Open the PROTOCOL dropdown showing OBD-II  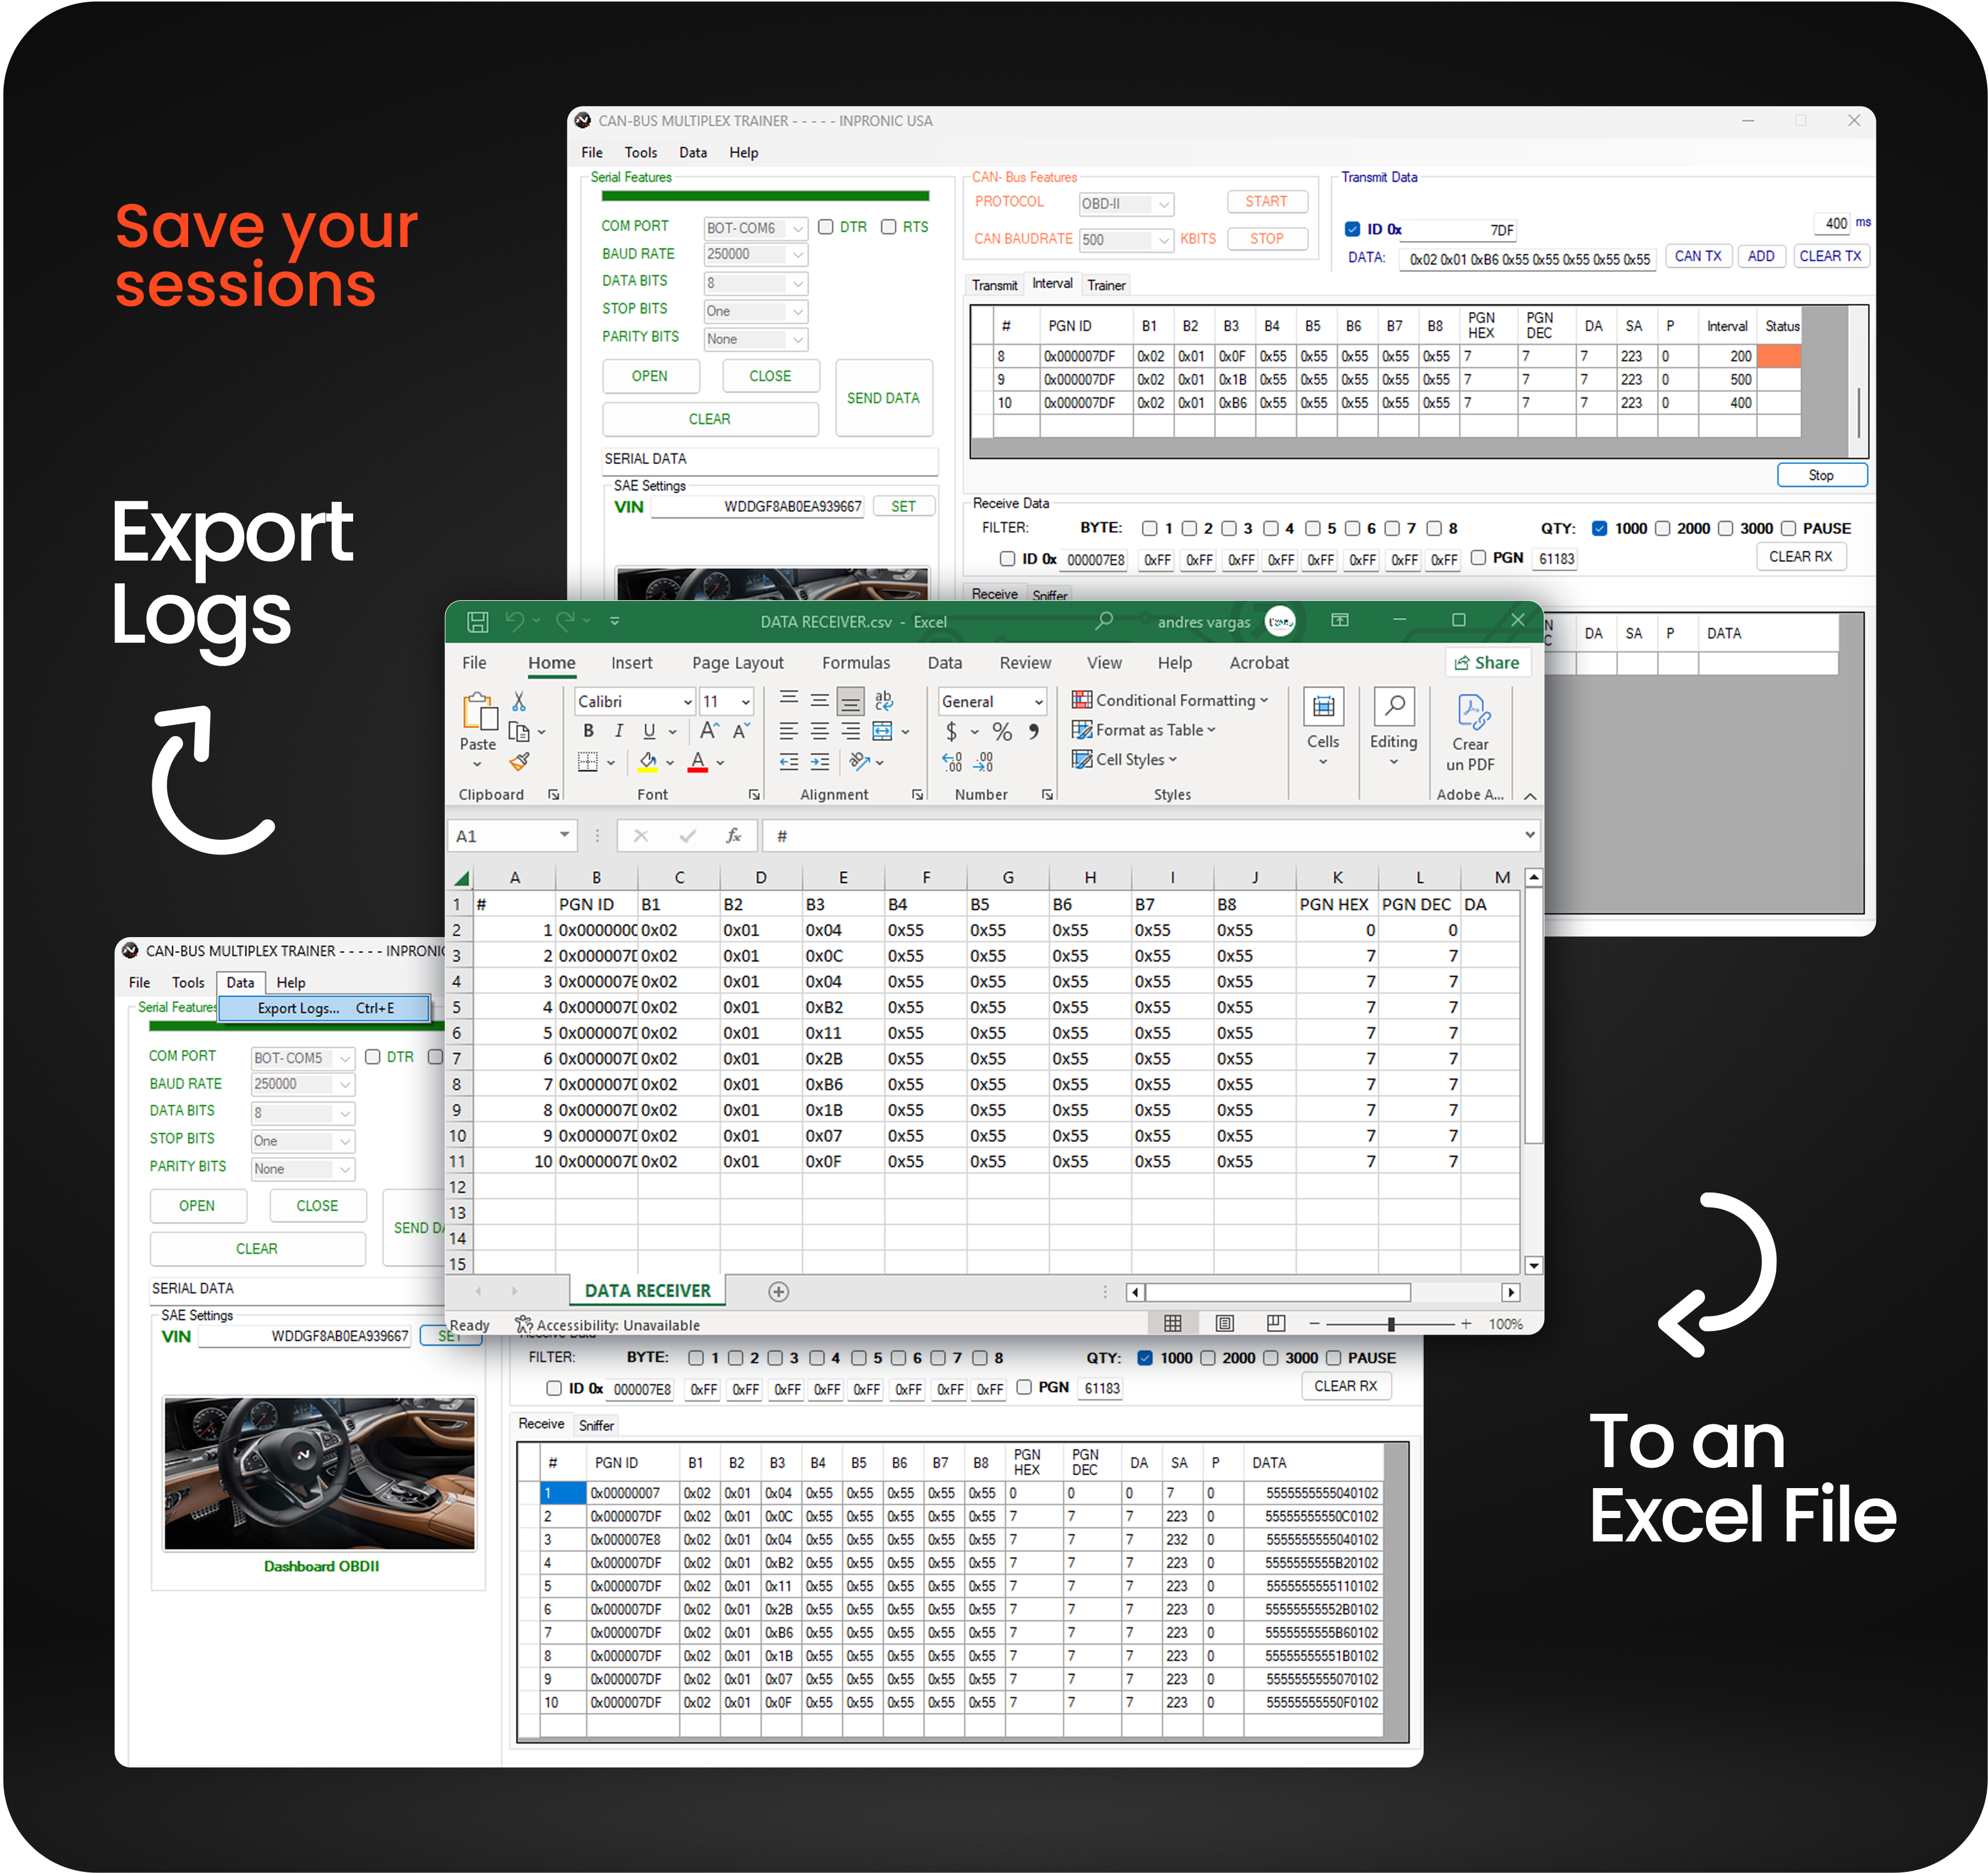click(1126, 204)
